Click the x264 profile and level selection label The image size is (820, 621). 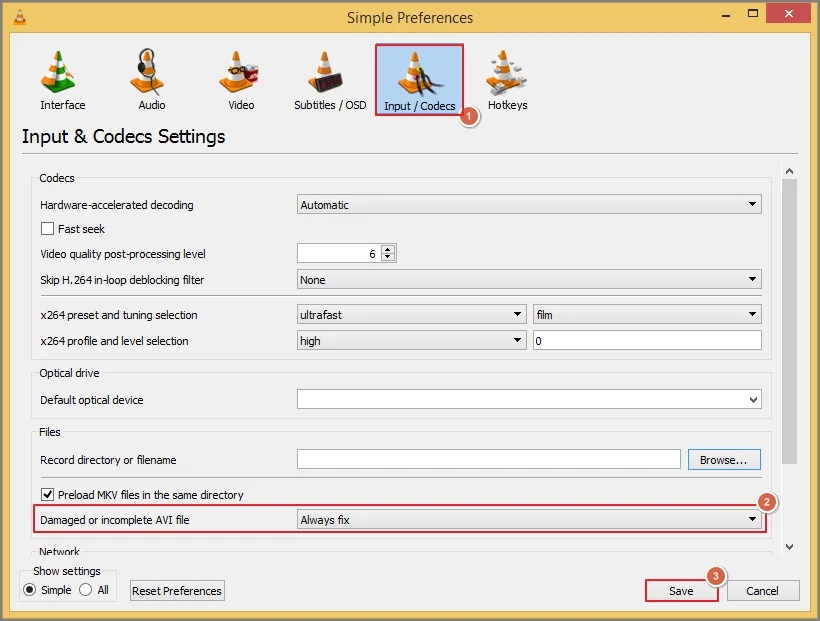coord(114,341)
